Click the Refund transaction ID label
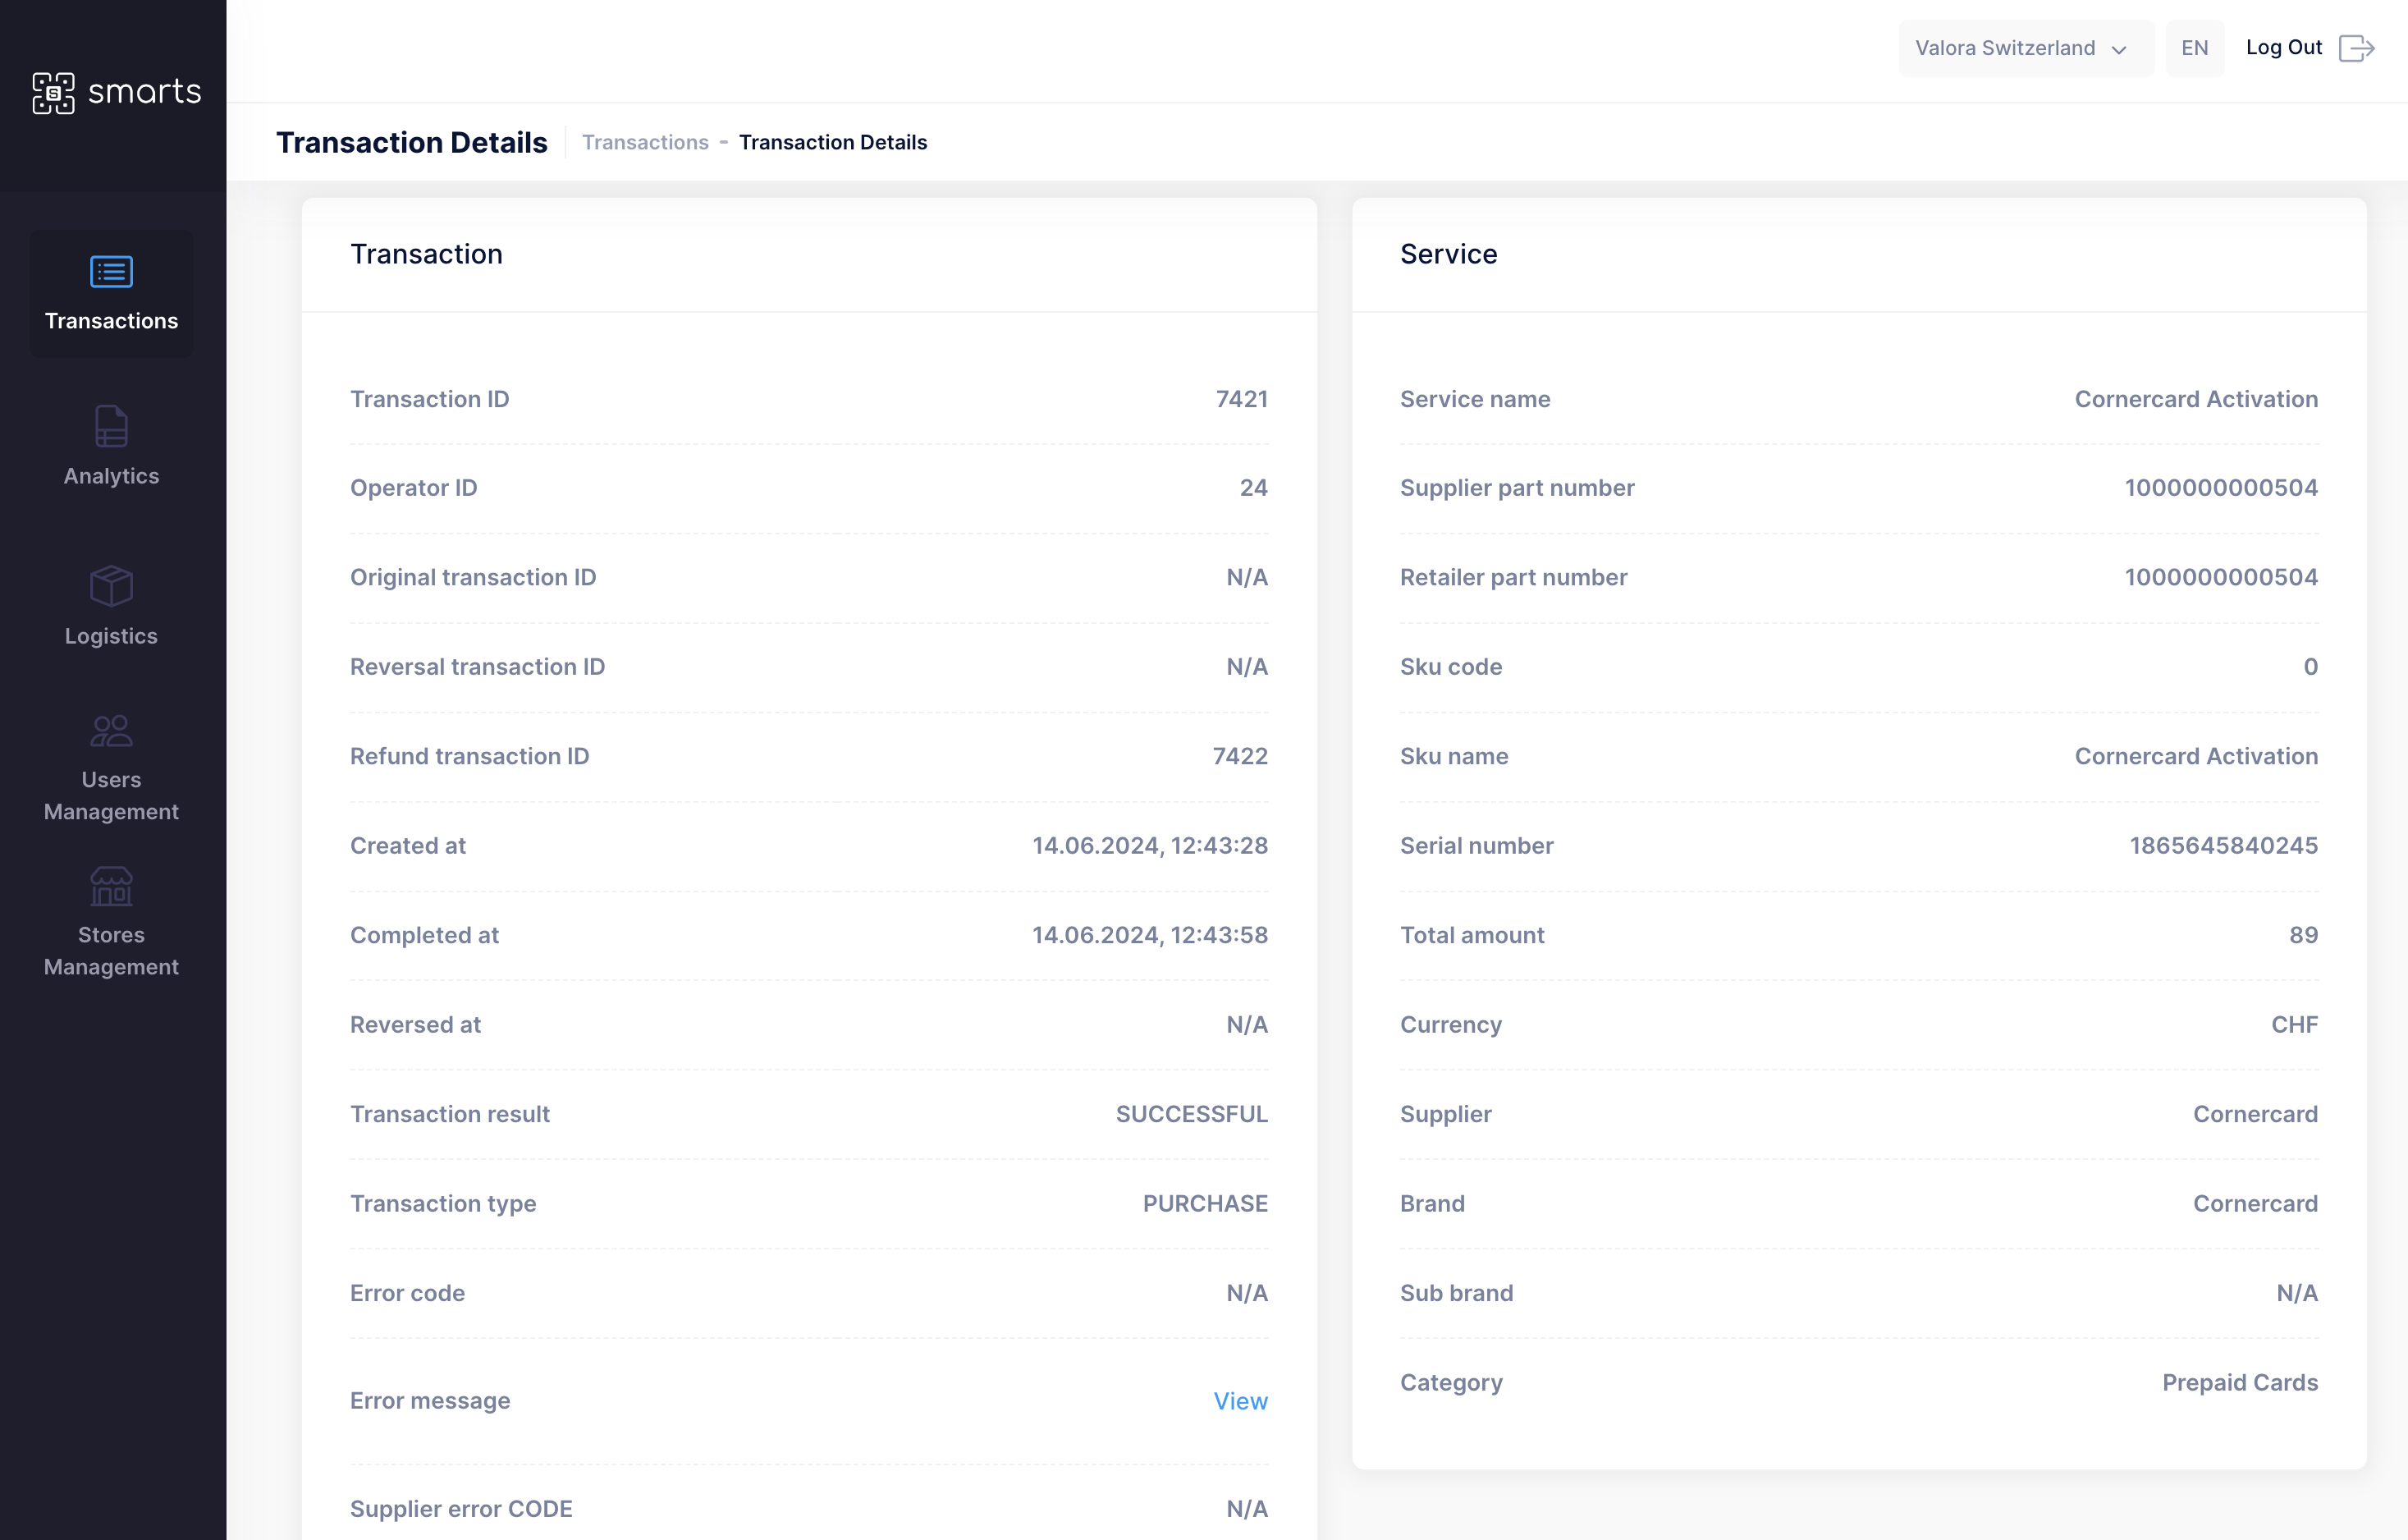 [x=470, y=756]
